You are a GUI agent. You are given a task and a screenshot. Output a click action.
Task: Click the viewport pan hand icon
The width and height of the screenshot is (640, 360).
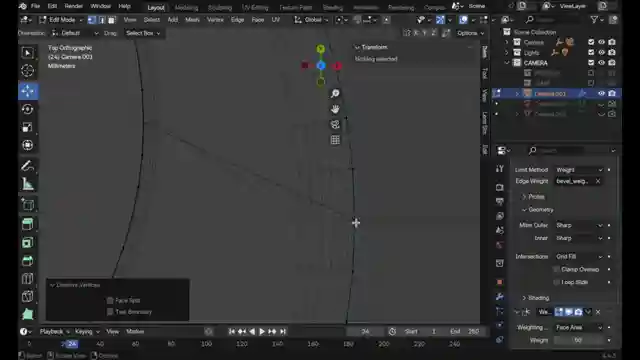click(x=335, y=109)
